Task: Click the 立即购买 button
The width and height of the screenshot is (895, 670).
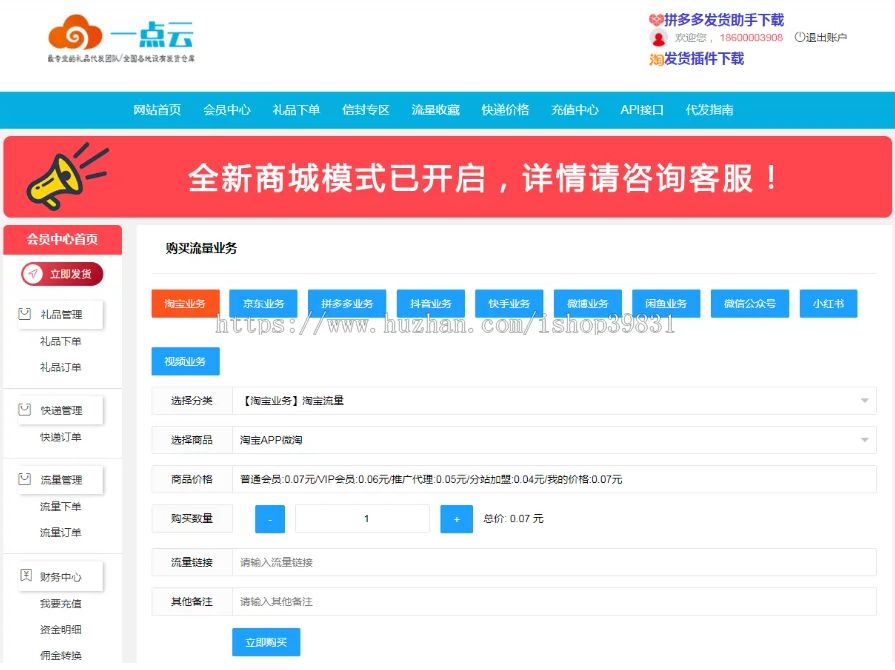Action: (266, 643)
